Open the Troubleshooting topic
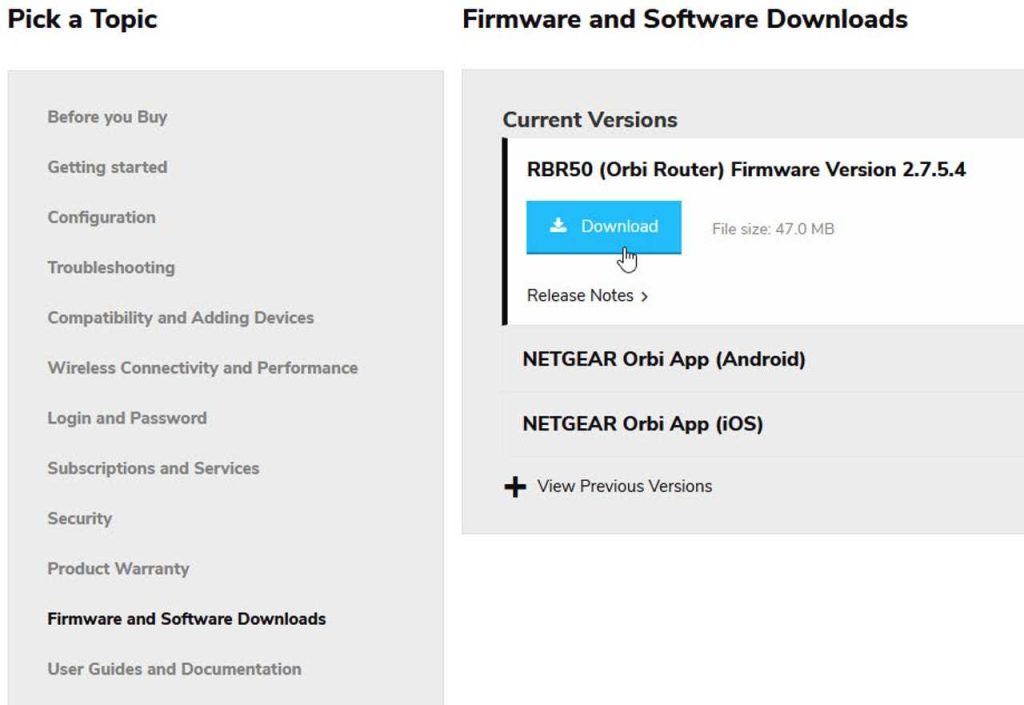This screenshot has height=705, width=1024. pyautogui.click(x=111, y=267)
